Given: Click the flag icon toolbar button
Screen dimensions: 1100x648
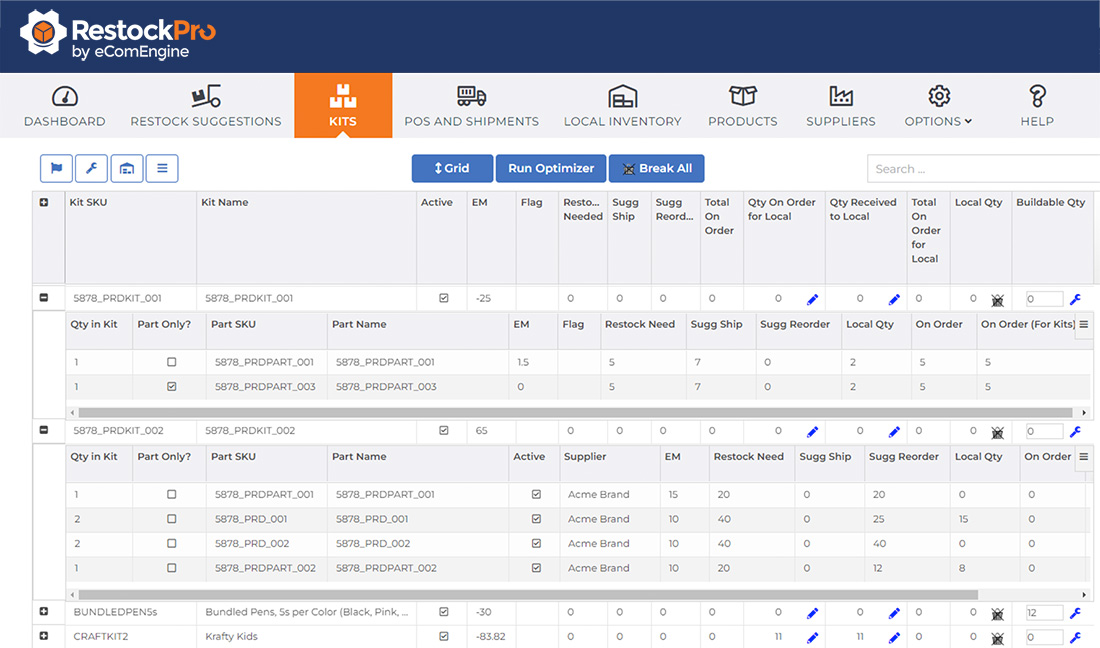Looking at the screenshot, I should point(56,169).
